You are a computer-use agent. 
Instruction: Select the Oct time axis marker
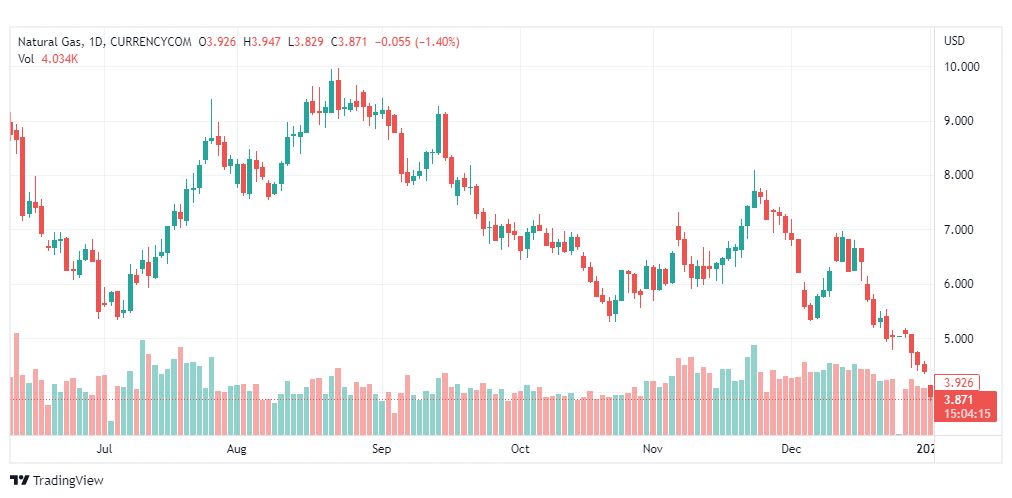click(519, 450)
